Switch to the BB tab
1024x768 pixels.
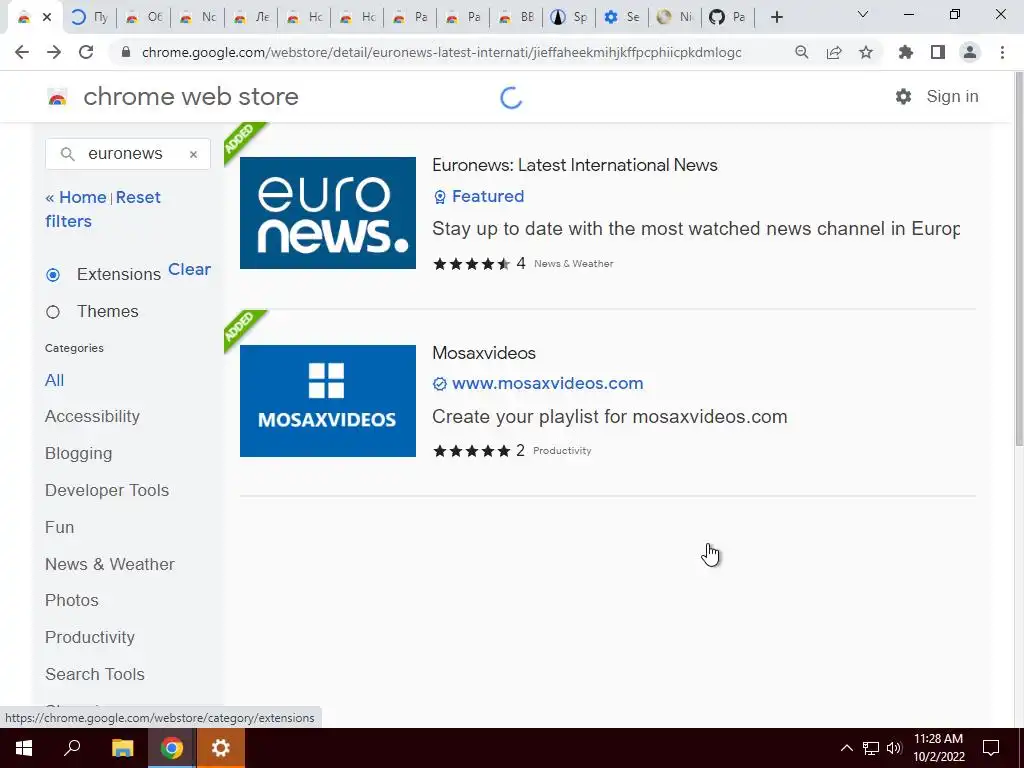515,18
